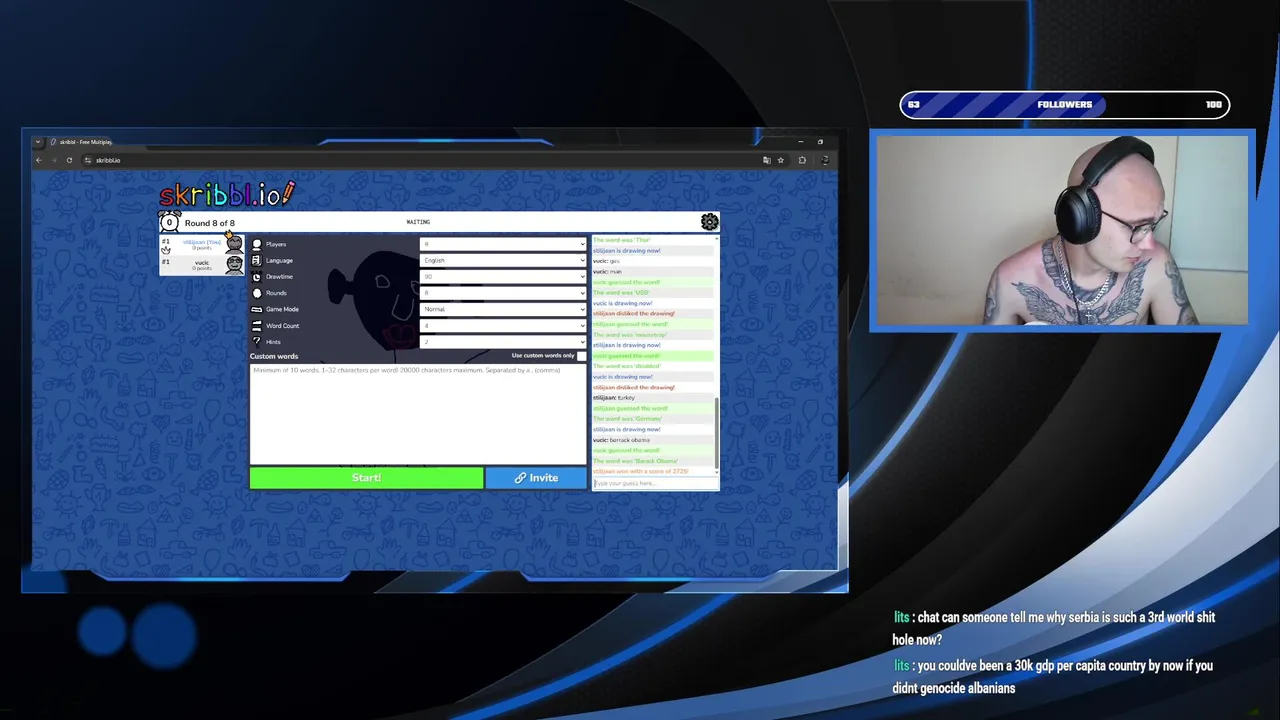Click the site info icon in address bar
Image resolution: width=1280 pixels, height=720 pixels.
click(x=88, y=160)
